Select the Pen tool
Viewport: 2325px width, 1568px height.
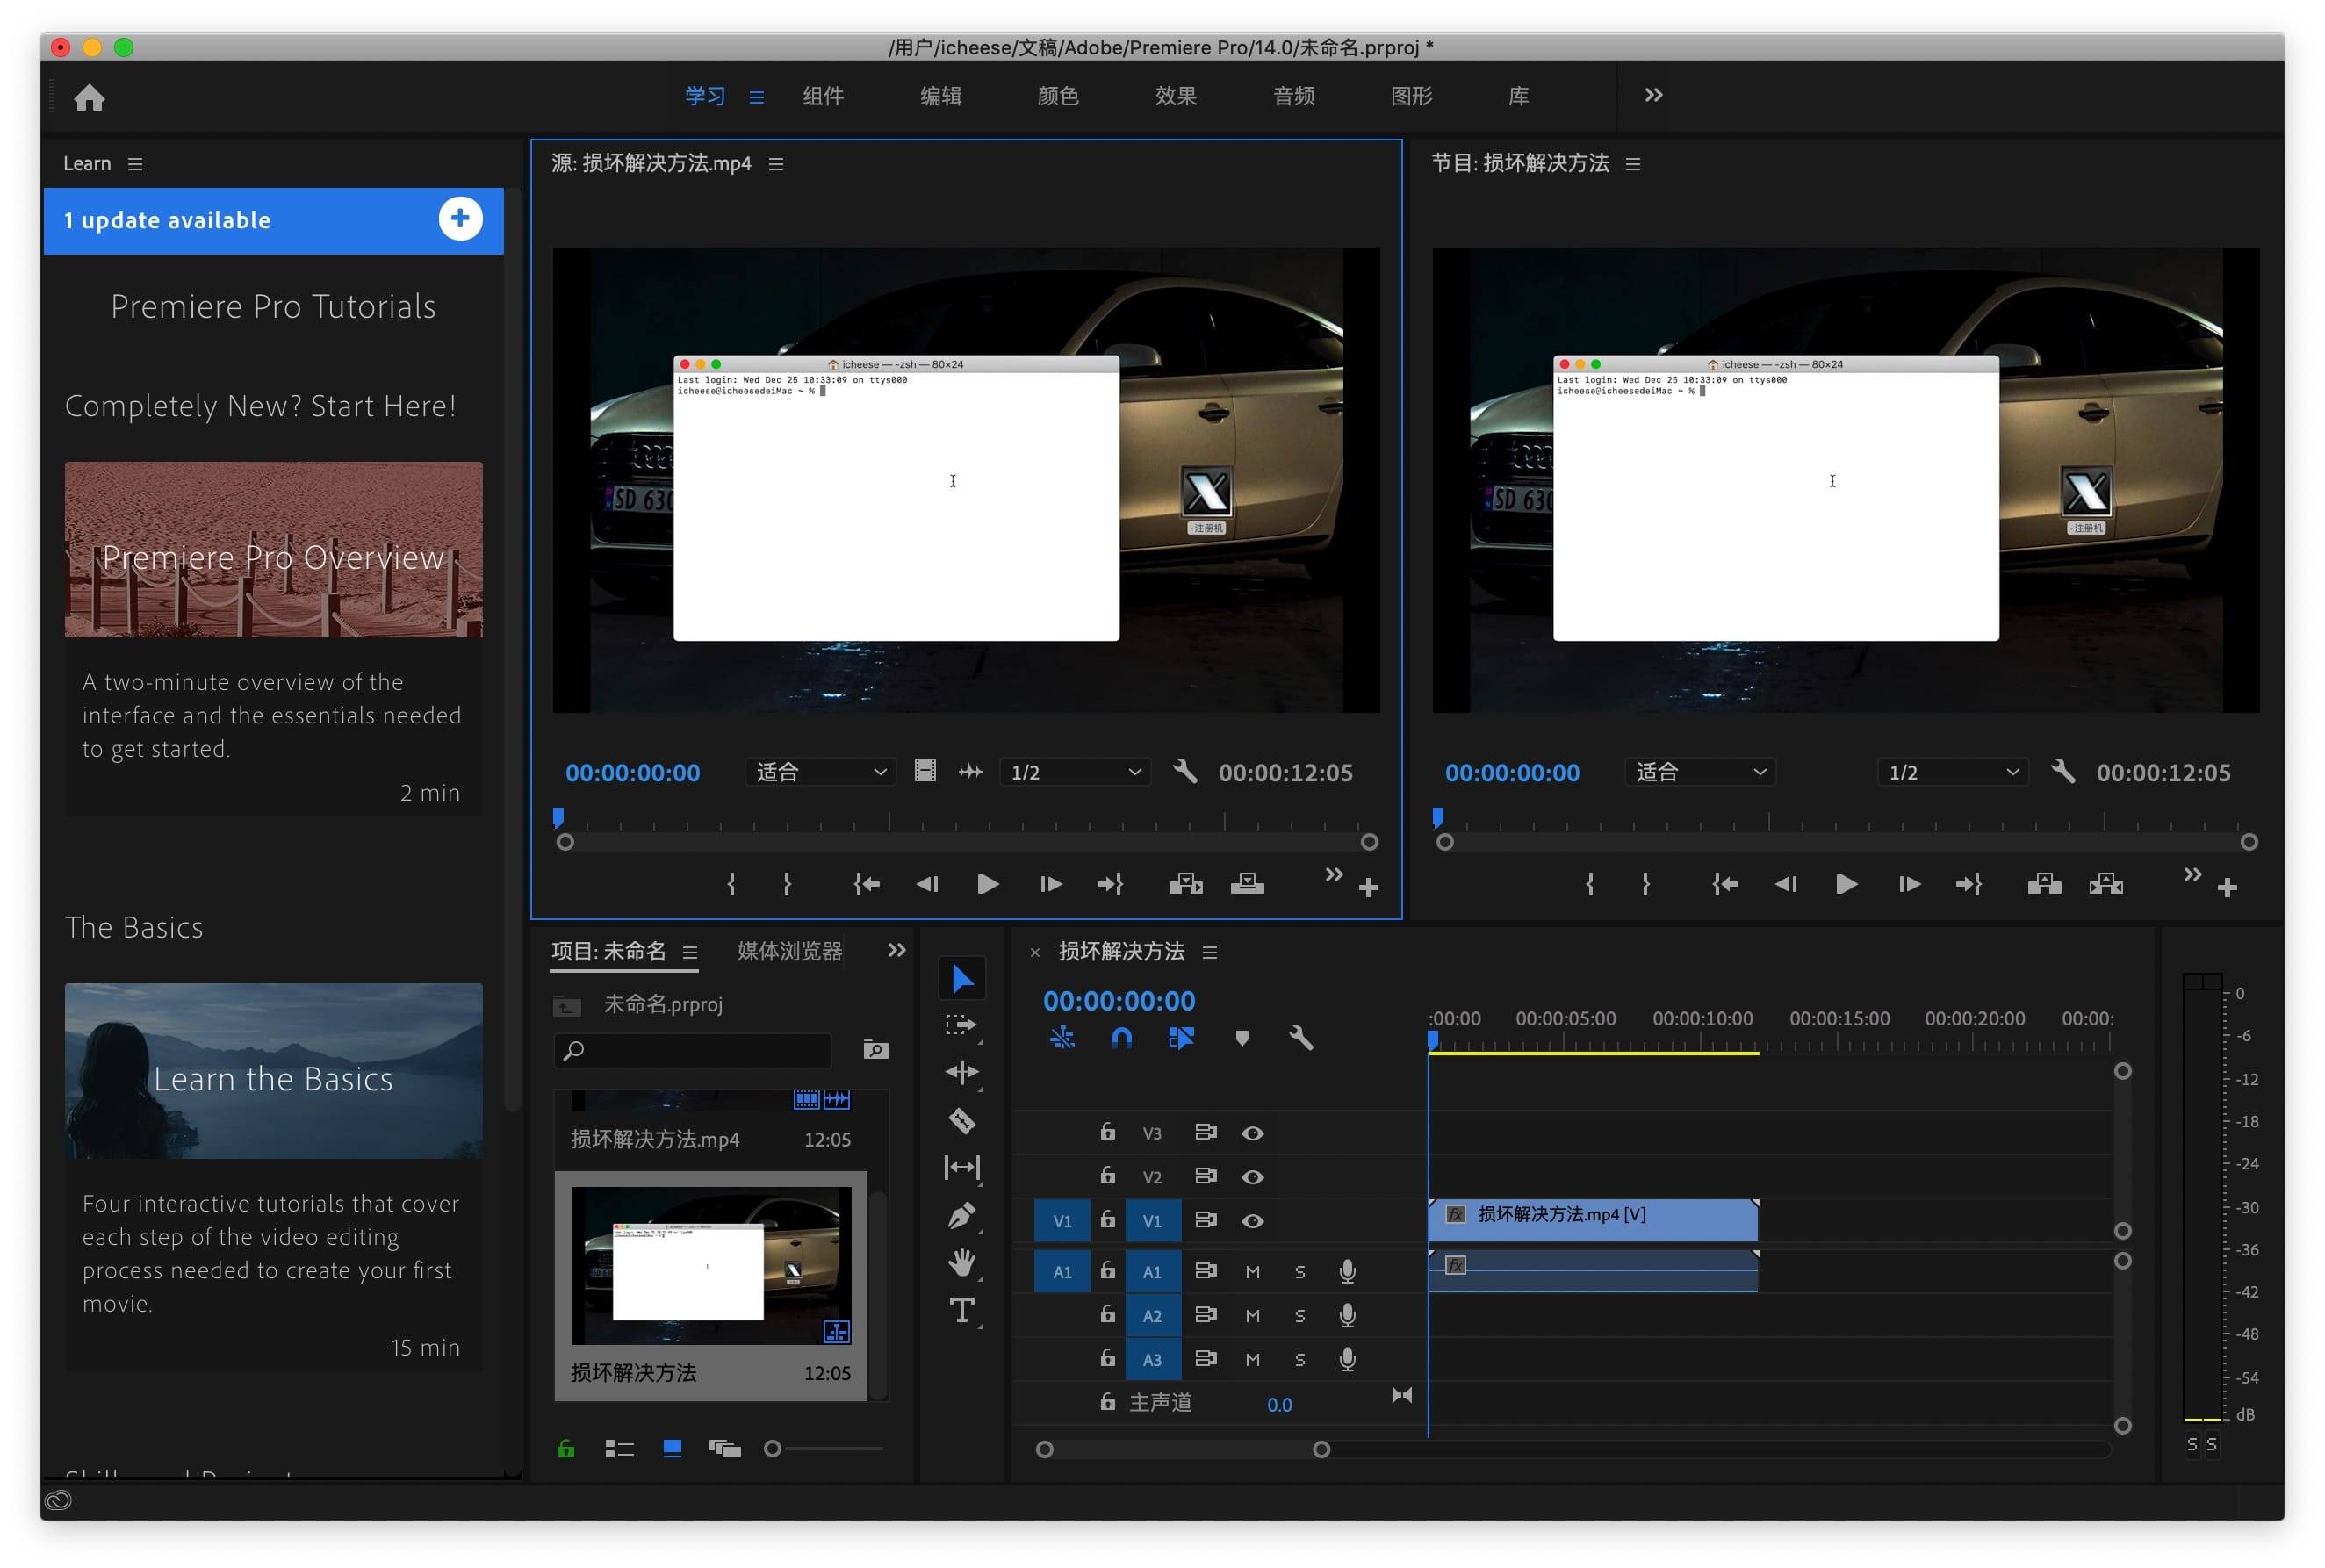961,1216
